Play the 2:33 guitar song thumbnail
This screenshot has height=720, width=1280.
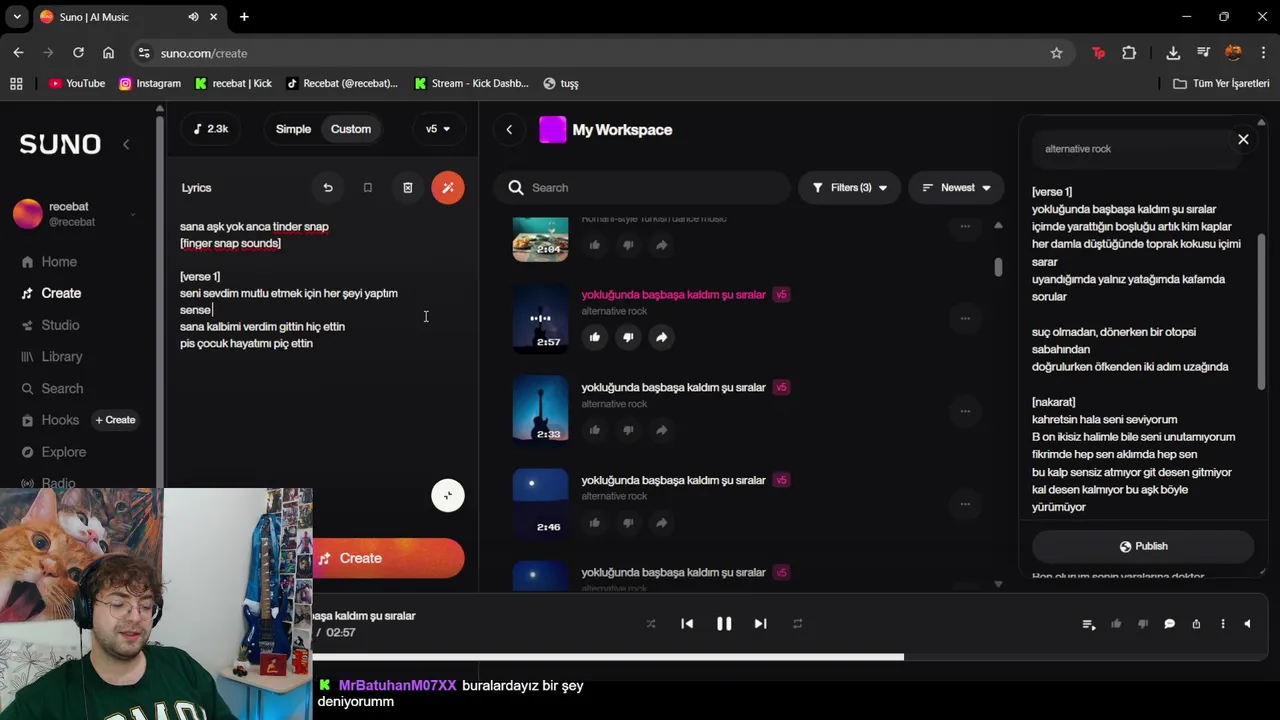(540, 408)
